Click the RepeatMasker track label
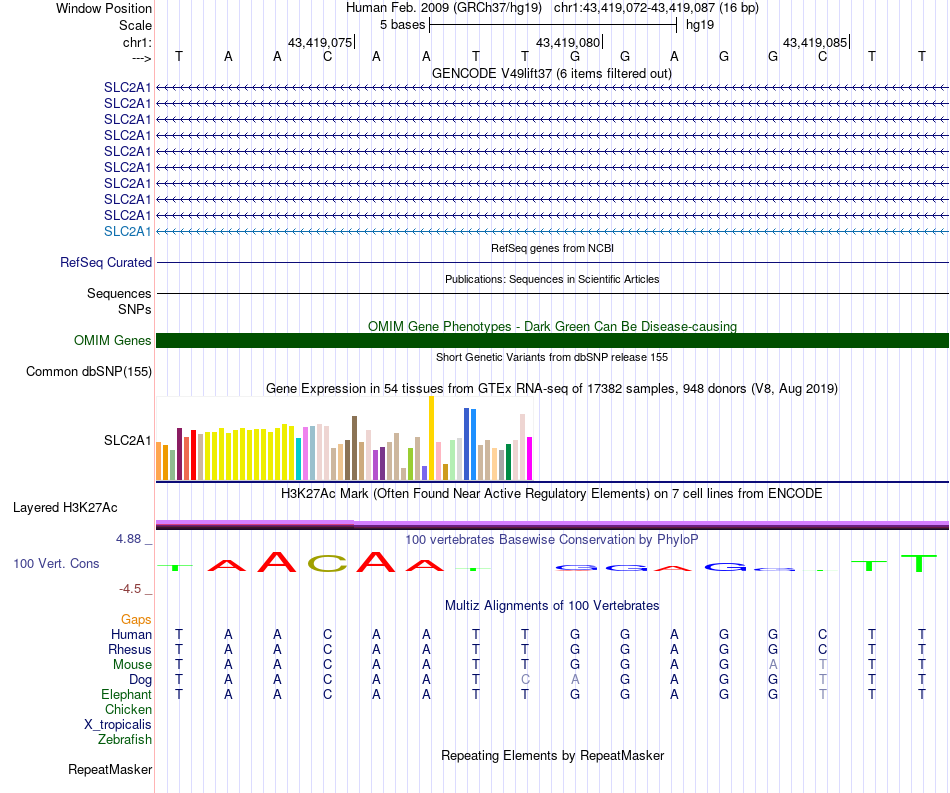This screenshot has width=950, height=793. (x=110, y=769)
